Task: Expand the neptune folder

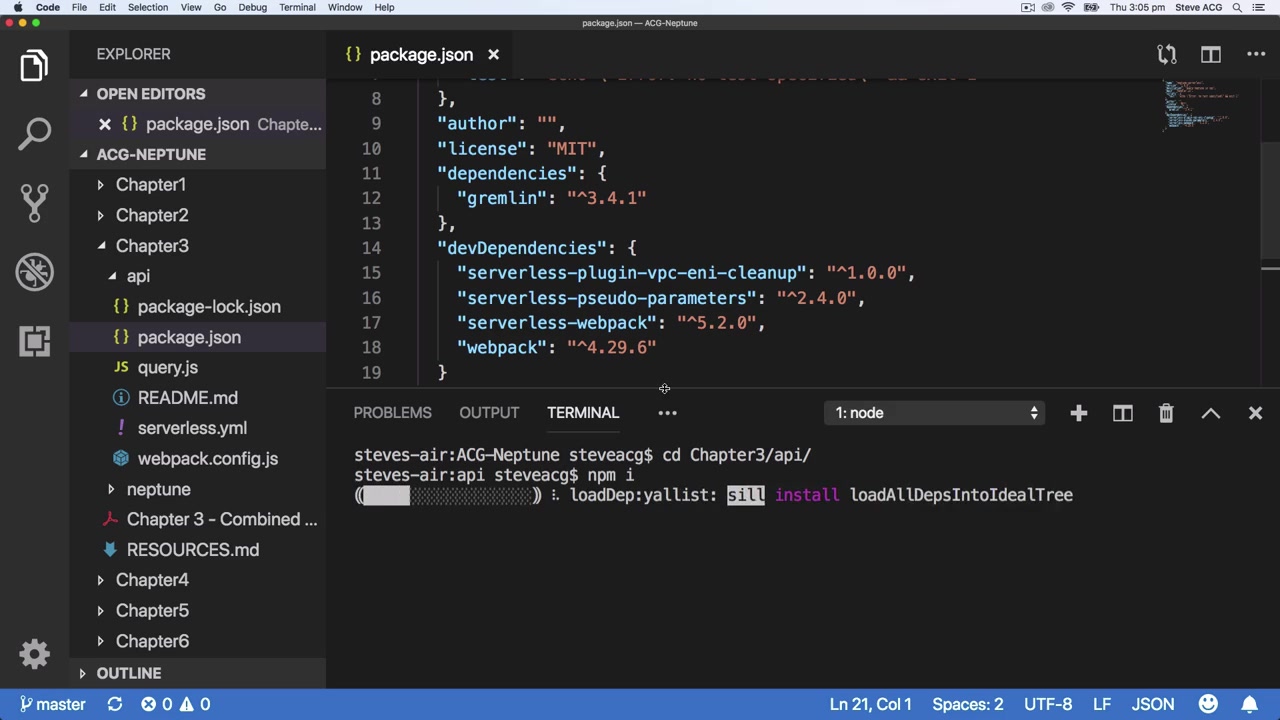Action: pos(158,489)
